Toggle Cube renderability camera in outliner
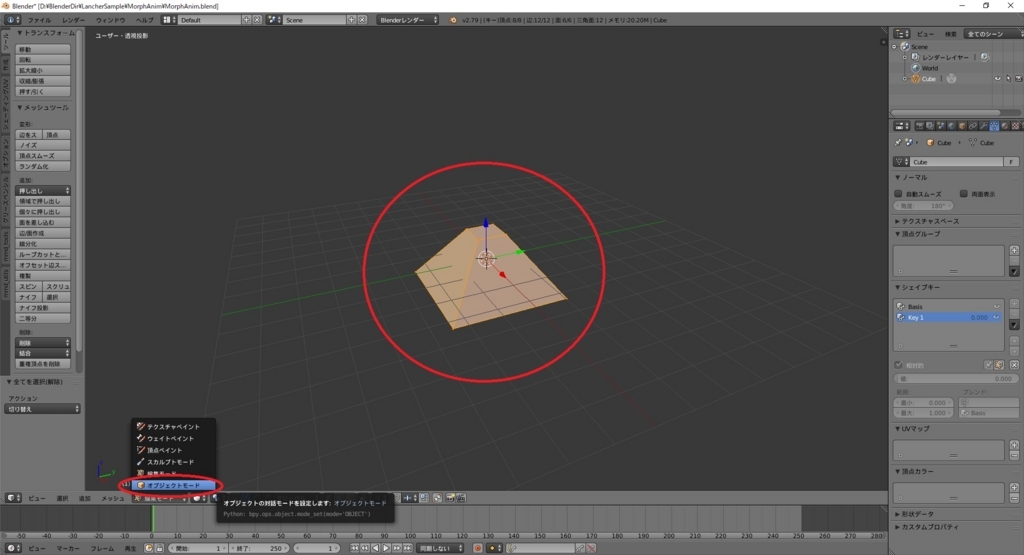This screenshot has height=555, width=1024. [1018, 79]
